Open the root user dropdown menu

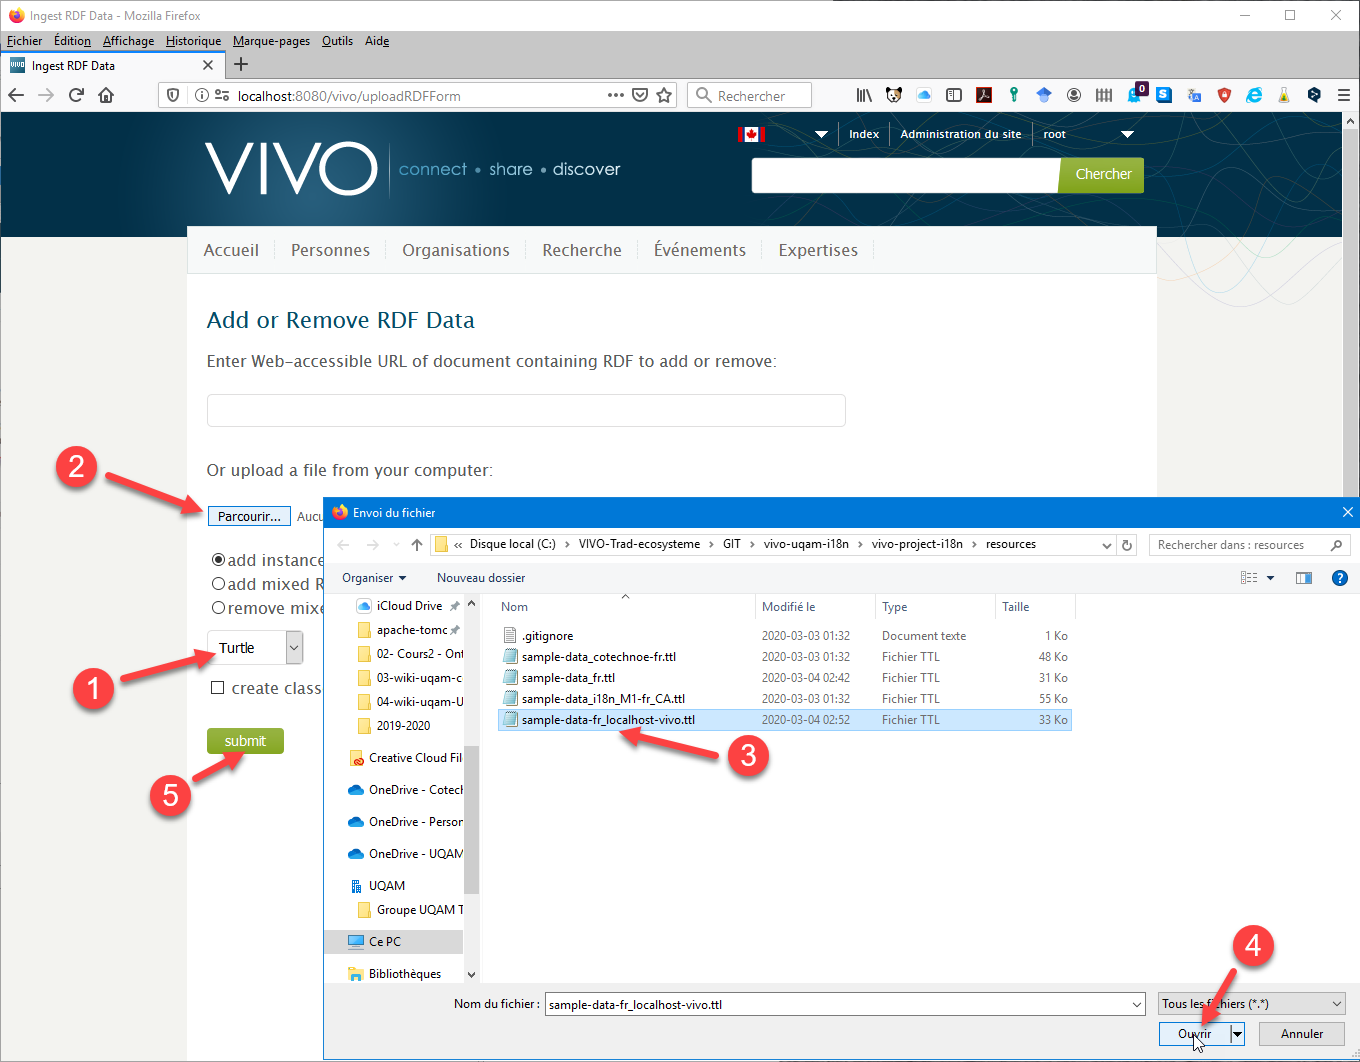pos(1127,134)
